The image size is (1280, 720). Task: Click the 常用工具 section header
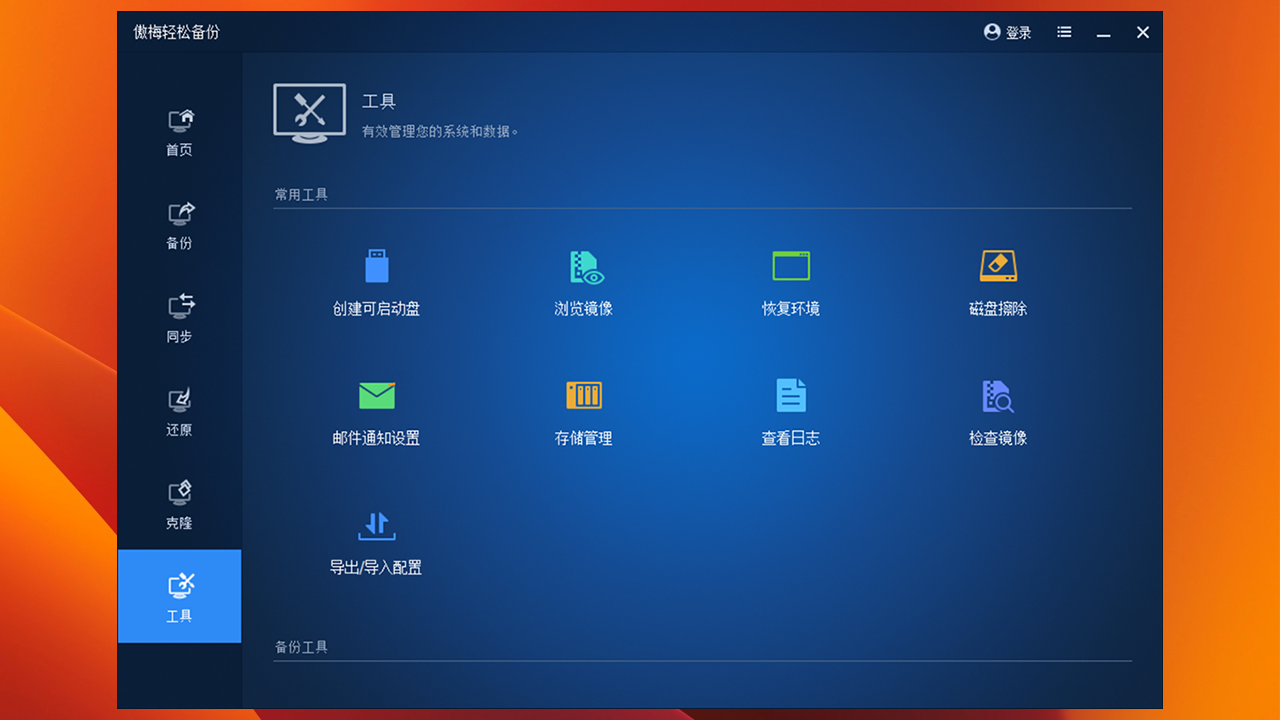click(x=302, y=194)
